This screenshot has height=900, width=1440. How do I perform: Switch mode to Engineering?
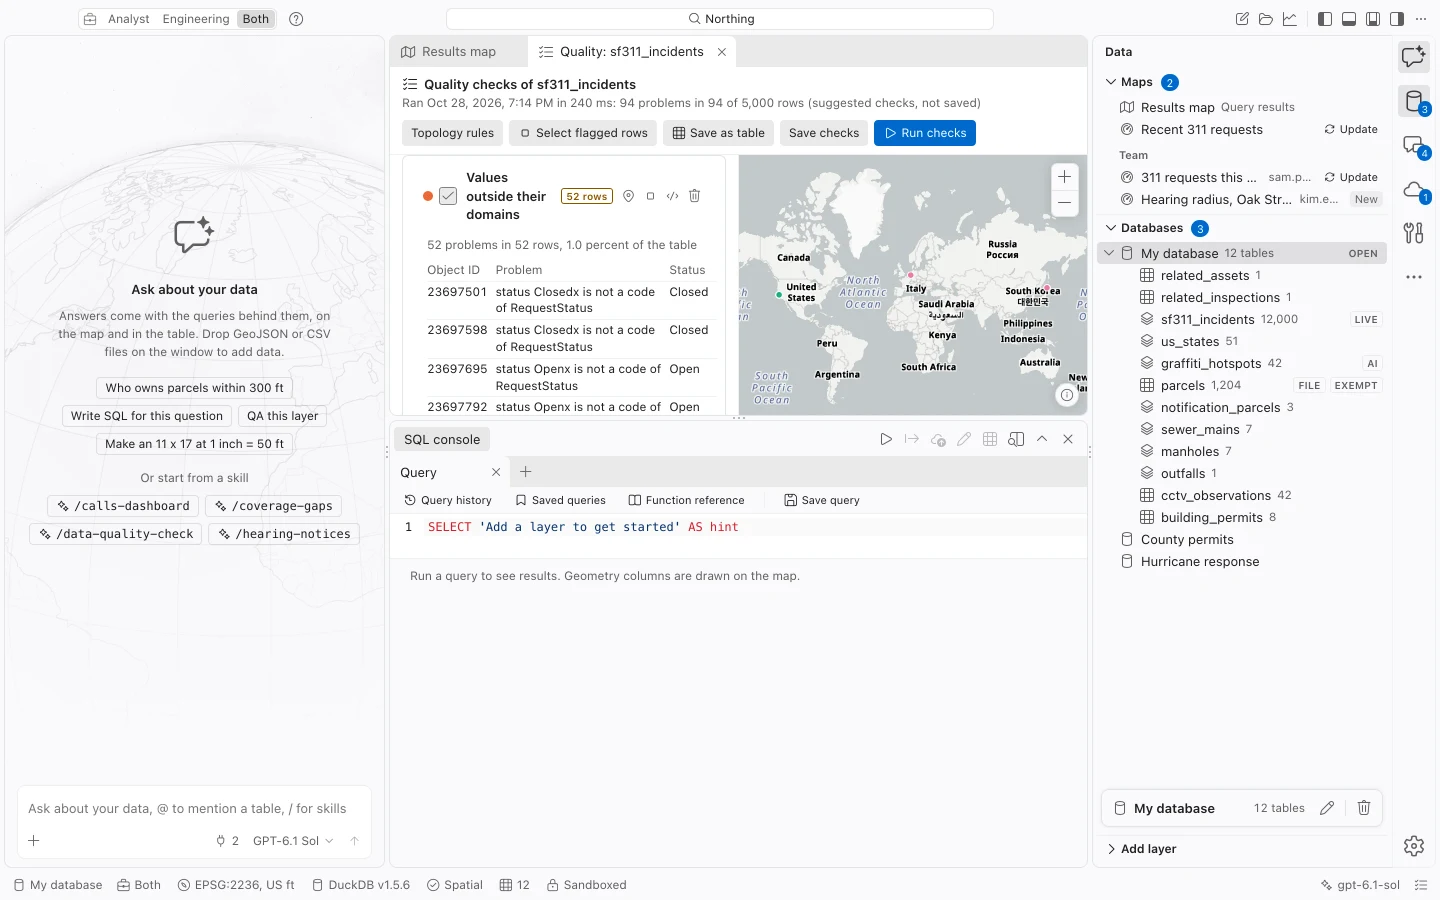tap(196, 19)
